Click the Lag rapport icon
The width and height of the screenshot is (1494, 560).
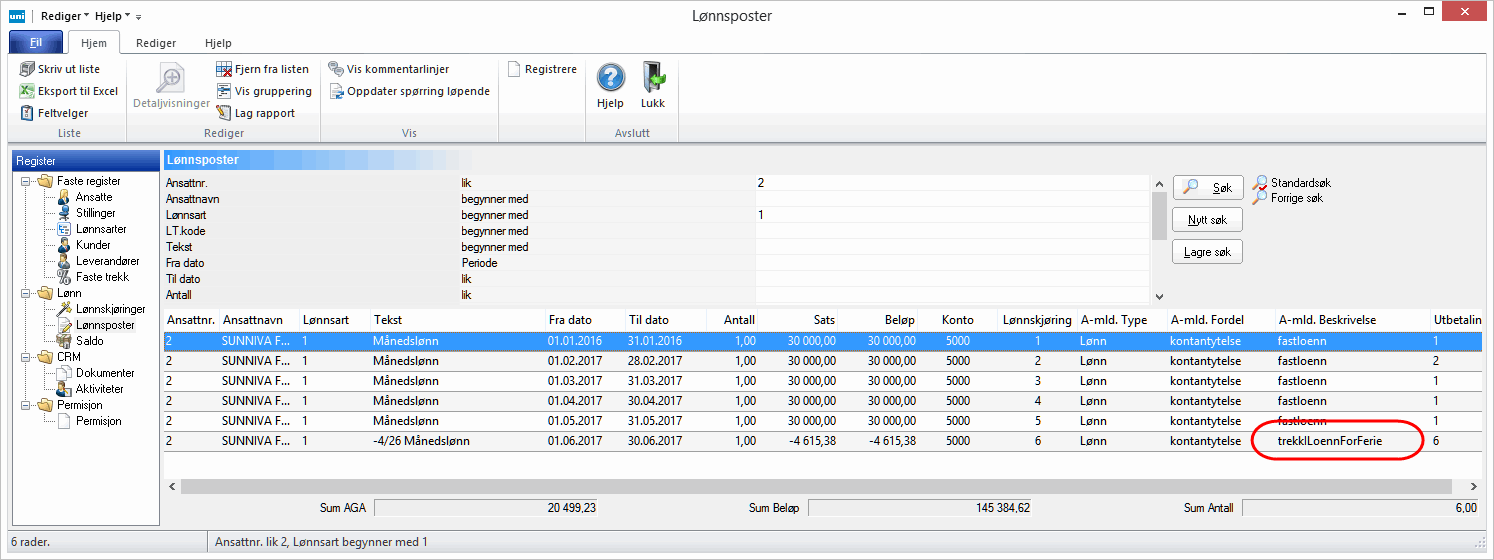point(224,113)
